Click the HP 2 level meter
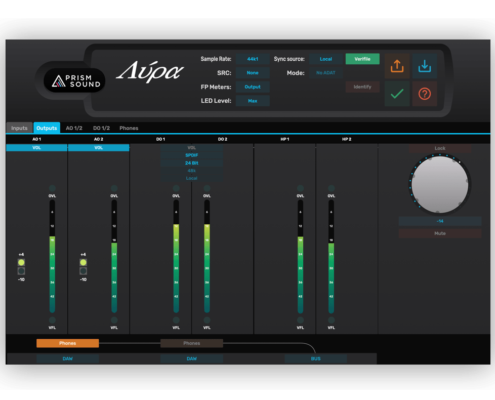 tap(331, 256)
